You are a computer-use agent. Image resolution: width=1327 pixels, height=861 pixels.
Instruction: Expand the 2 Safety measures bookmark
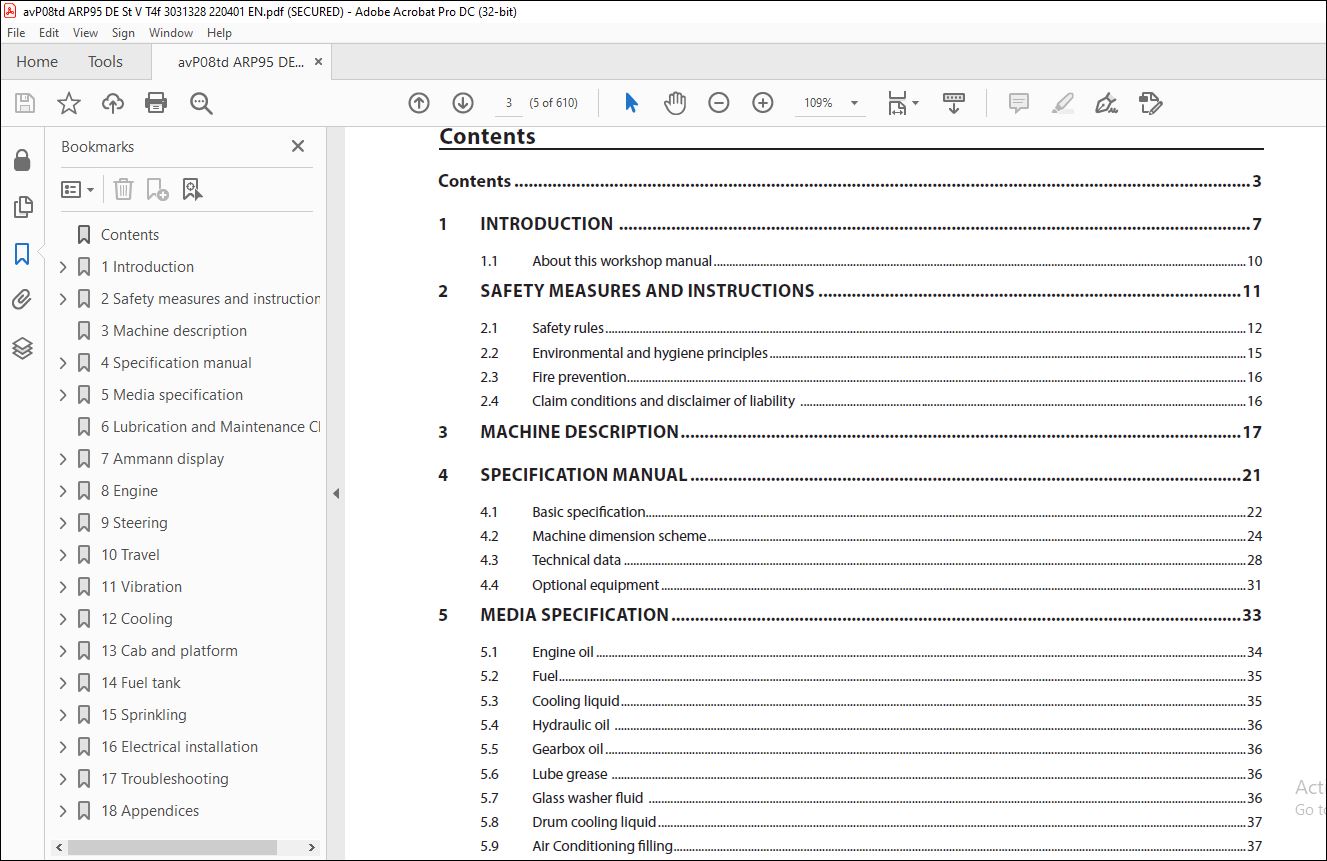63,299
